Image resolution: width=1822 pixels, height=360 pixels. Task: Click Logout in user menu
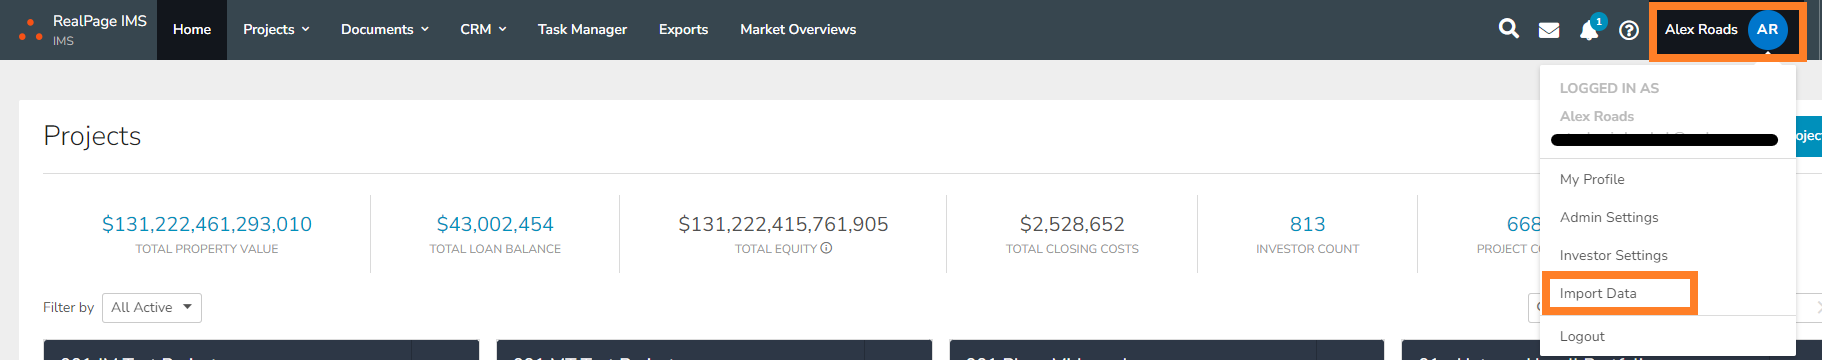coord(1582,336)
